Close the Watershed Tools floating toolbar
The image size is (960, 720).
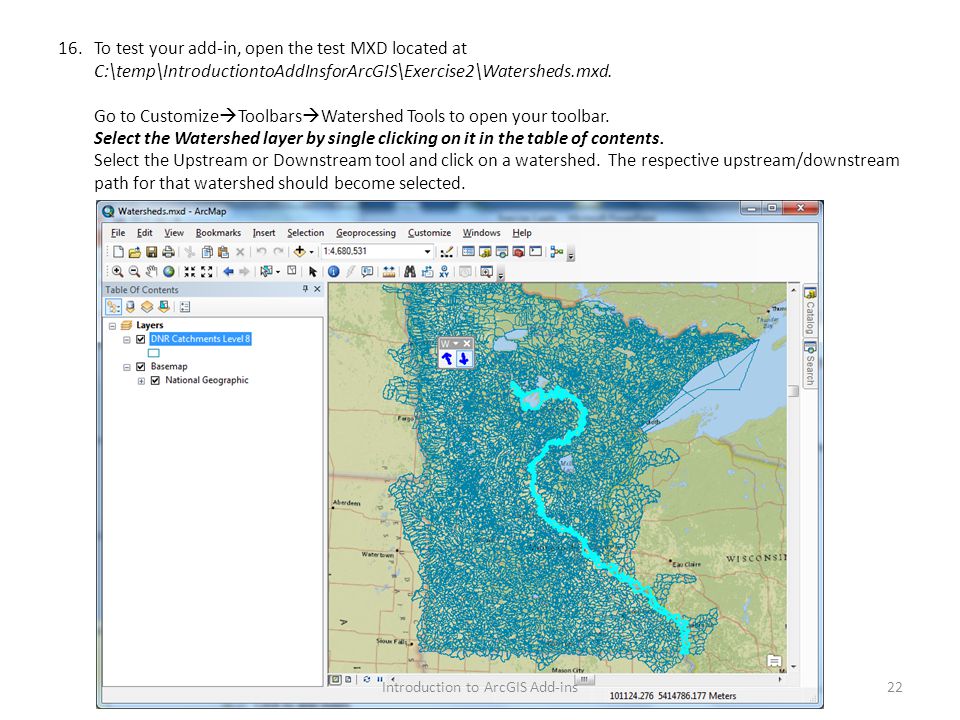467,343
